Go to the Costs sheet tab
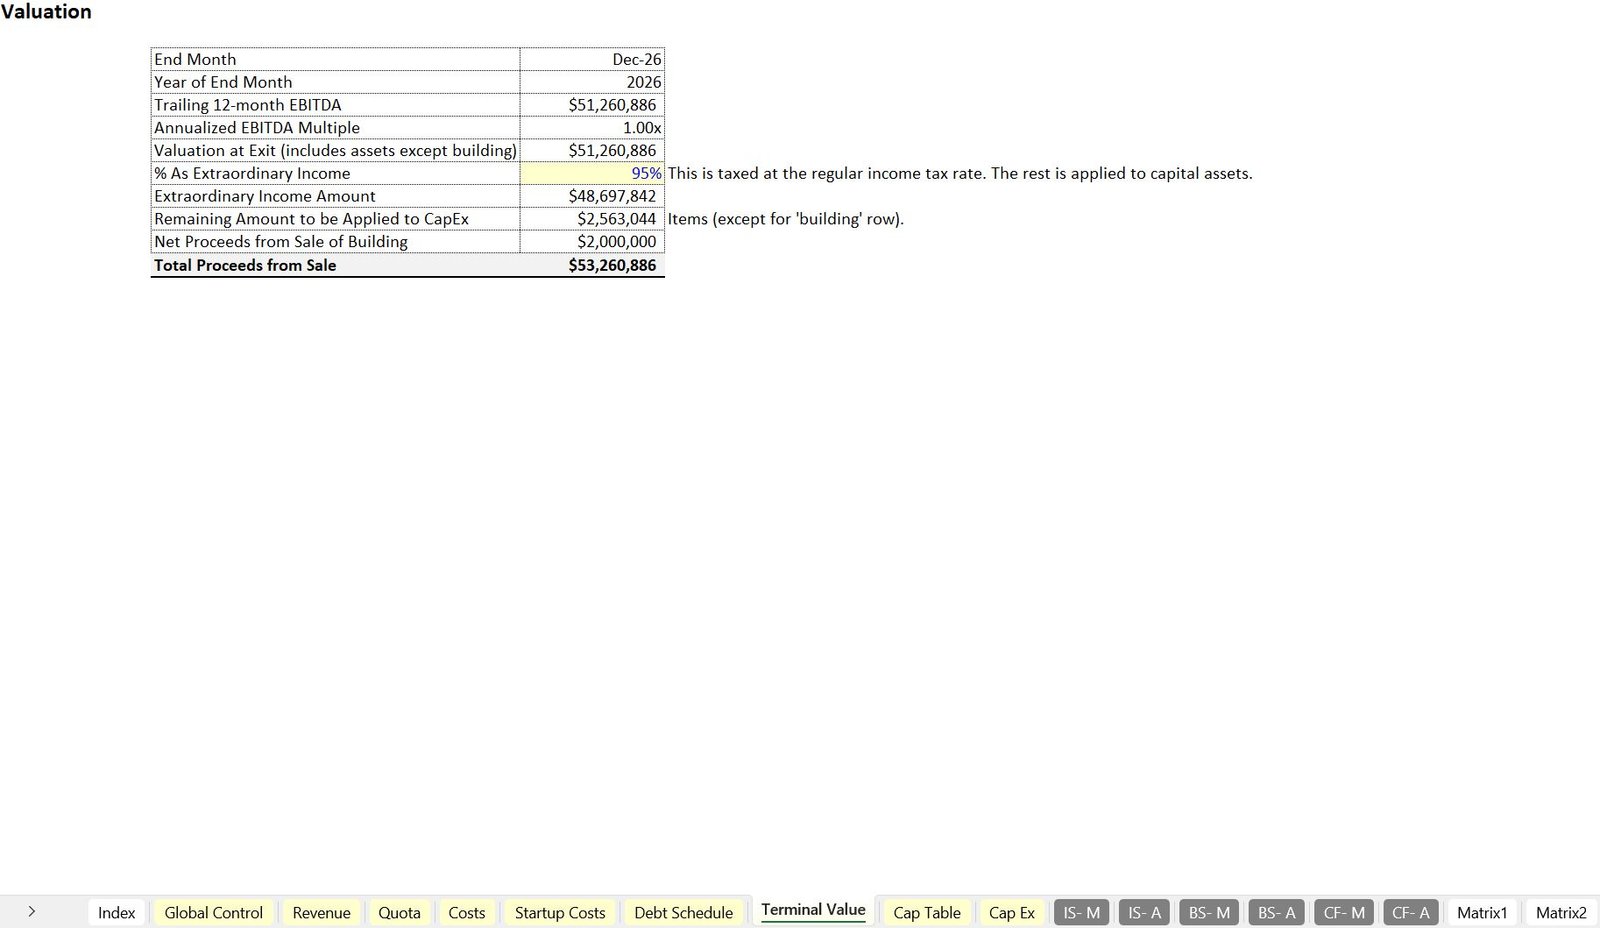1600x928 pixels. coord(466,912)
